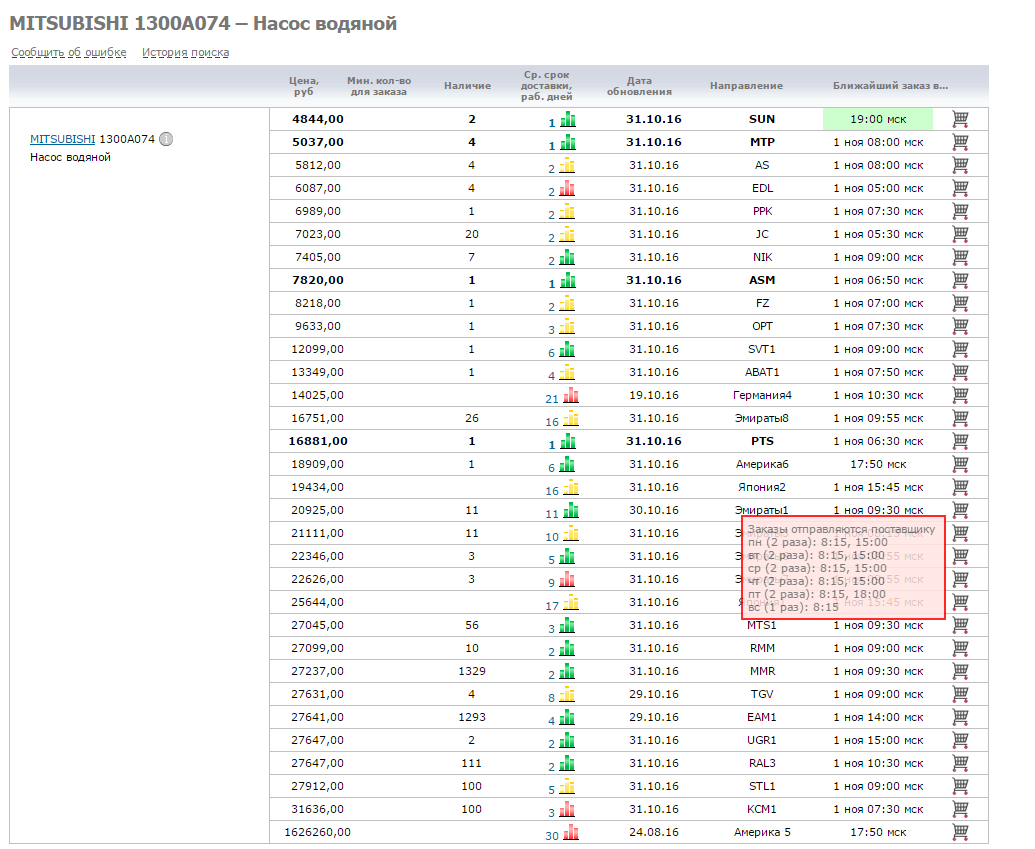Click the yellow delivery chart icon for Япония2
The width and height of the screenshot is (1035, 849).
pos(570,487)
